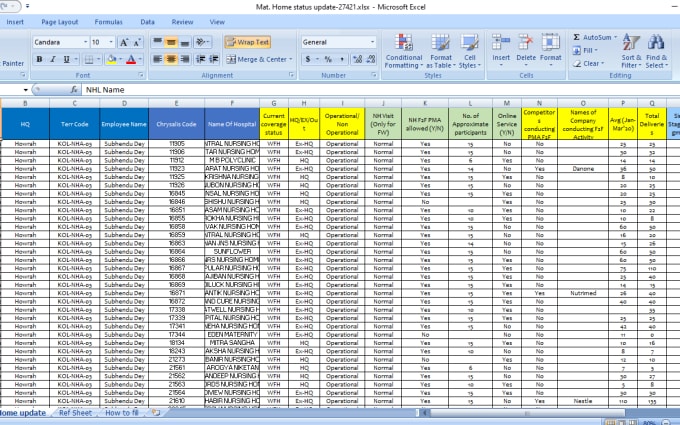Toggle Underline formatting
The height and width of the screenshot is (425, 680).
click(x=66, y=59)
